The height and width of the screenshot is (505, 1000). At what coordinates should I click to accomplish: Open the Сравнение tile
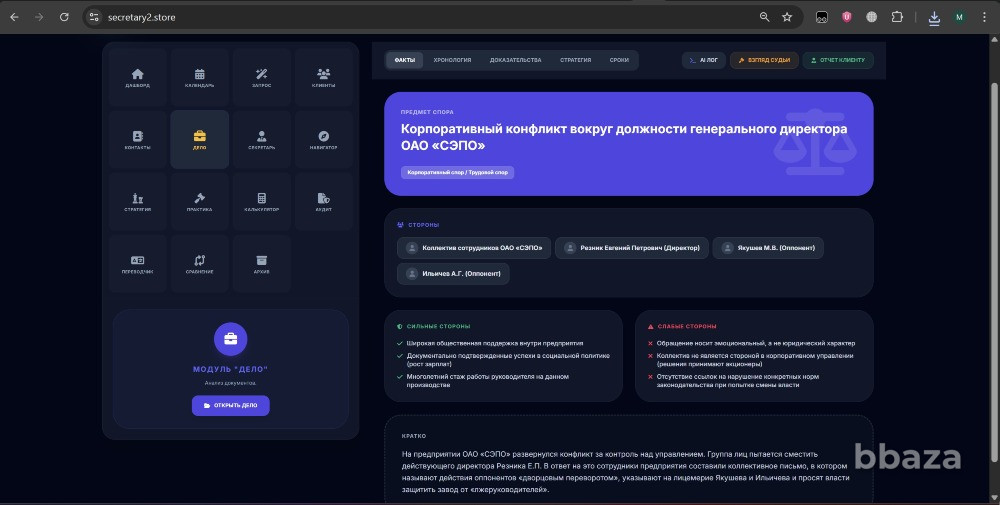tap(200, 264)
